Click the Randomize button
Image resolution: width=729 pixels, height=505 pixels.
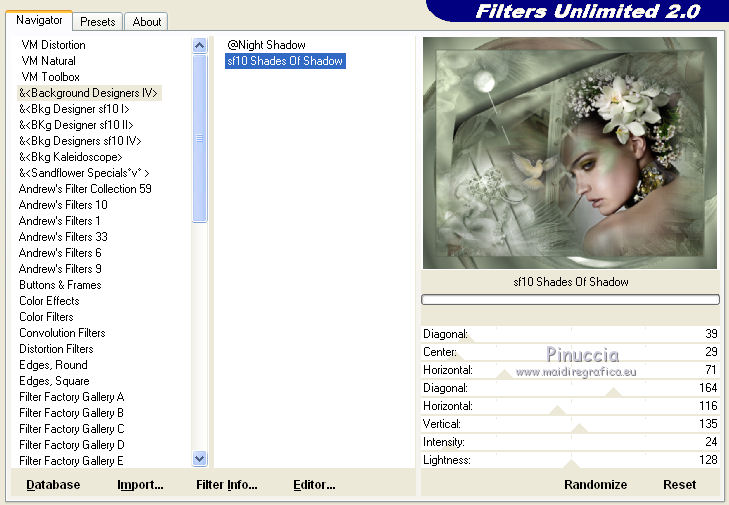click(x=596, y=485)
